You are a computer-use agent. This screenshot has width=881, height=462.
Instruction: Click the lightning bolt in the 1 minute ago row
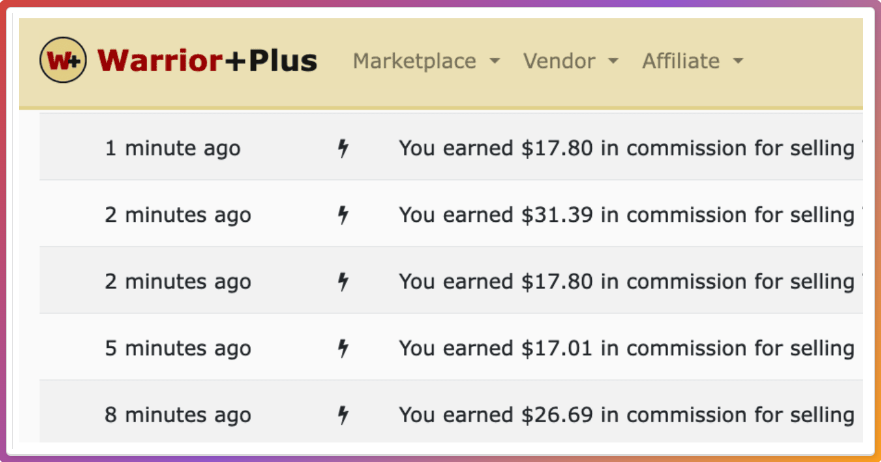343,149
